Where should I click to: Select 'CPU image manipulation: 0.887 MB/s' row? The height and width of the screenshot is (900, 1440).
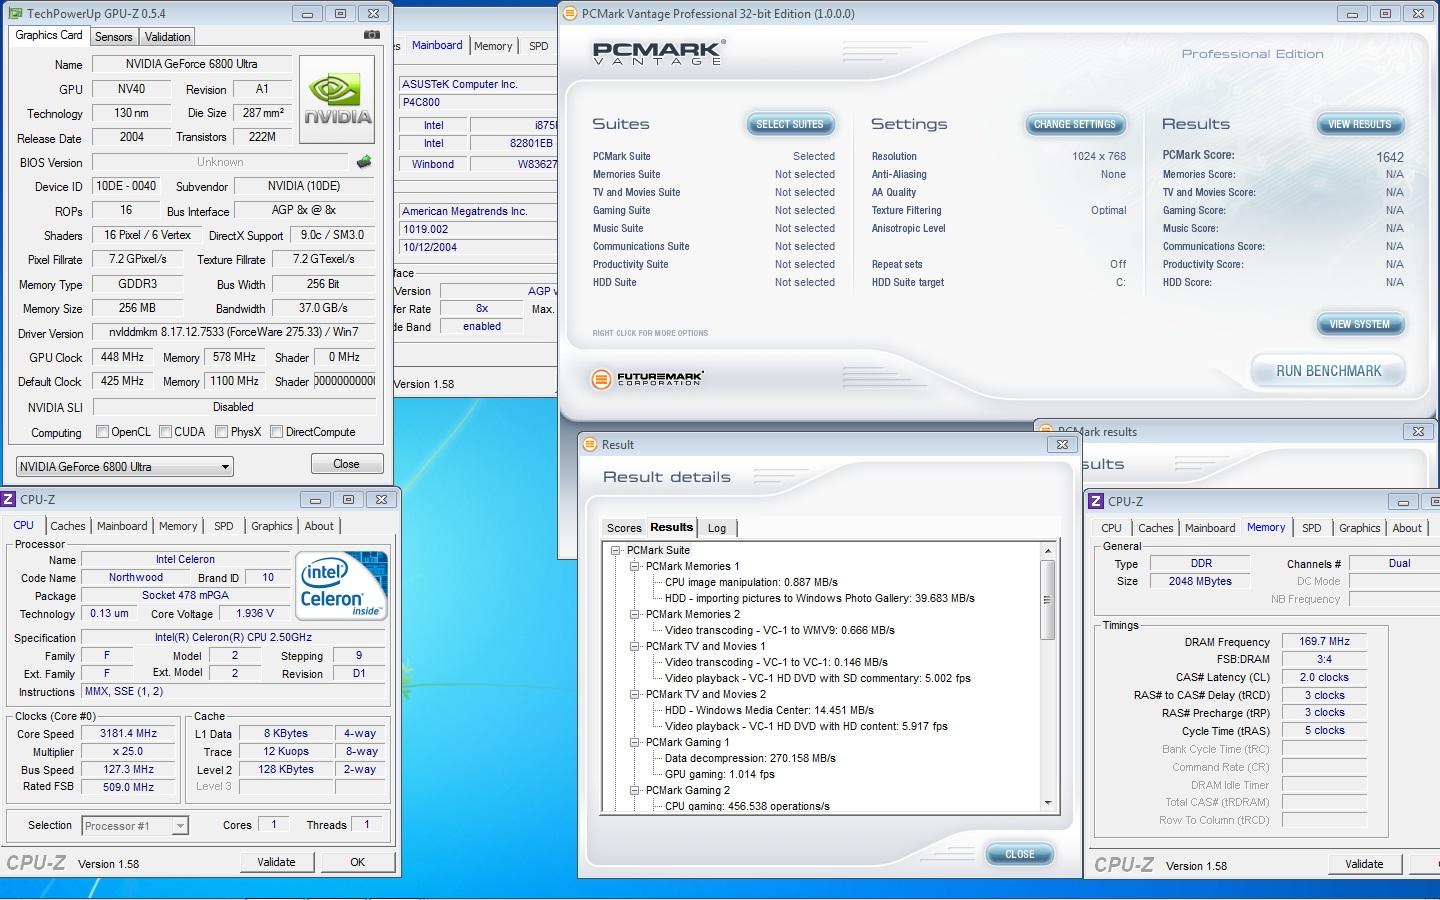[751, 582]
